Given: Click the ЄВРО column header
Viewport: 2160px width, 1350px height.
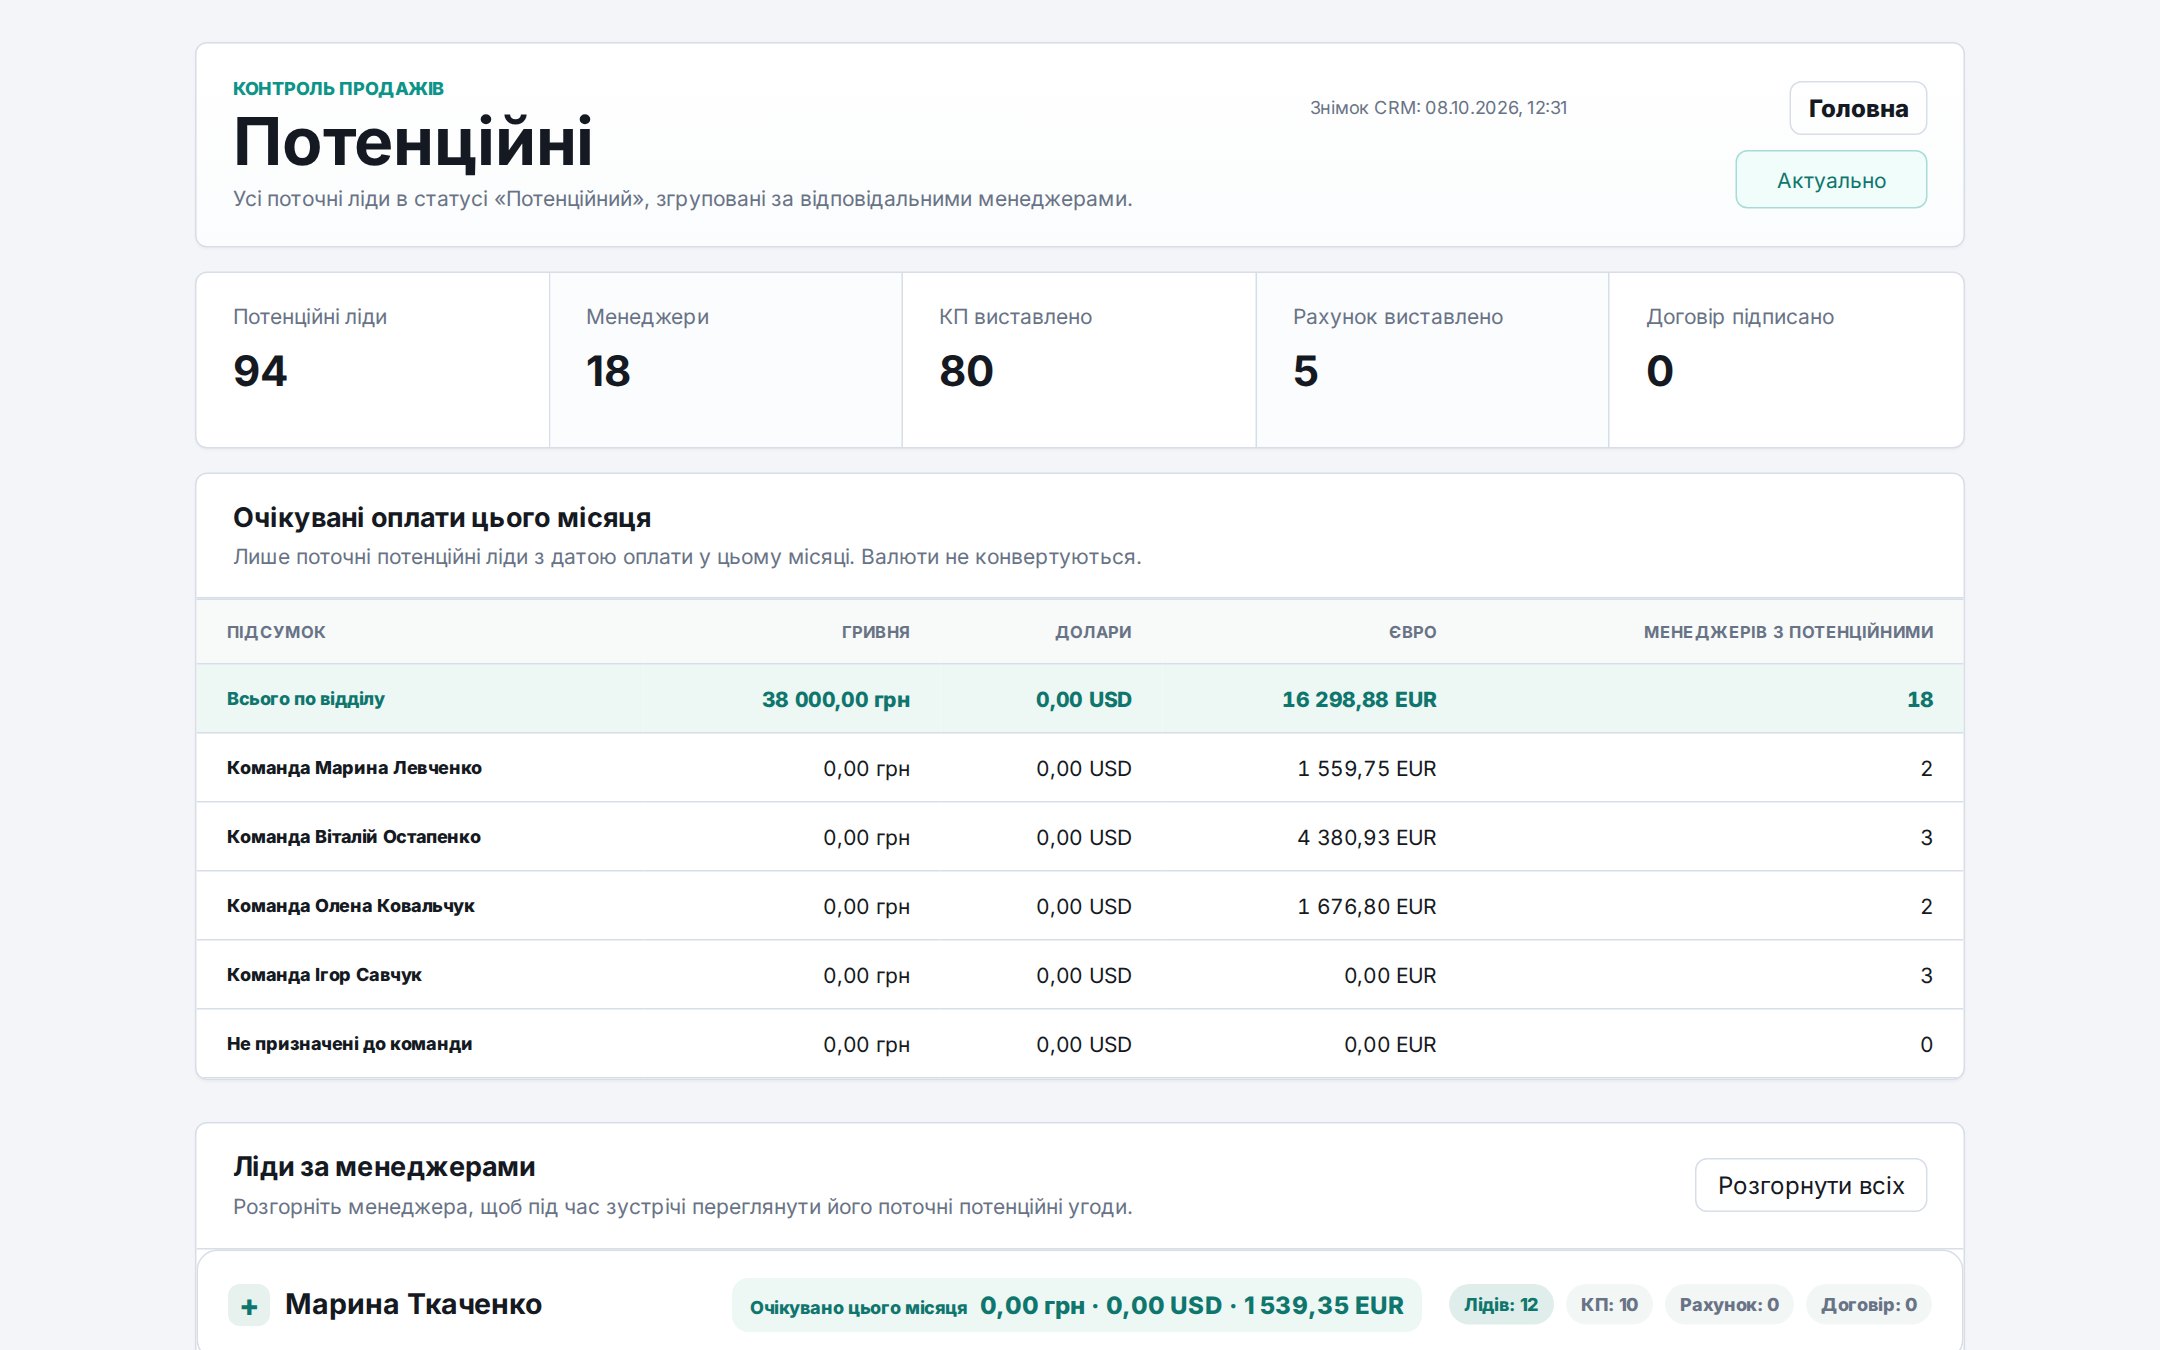Looking at the screenshot, I should pyautogui.click(x=1412, y=632).
